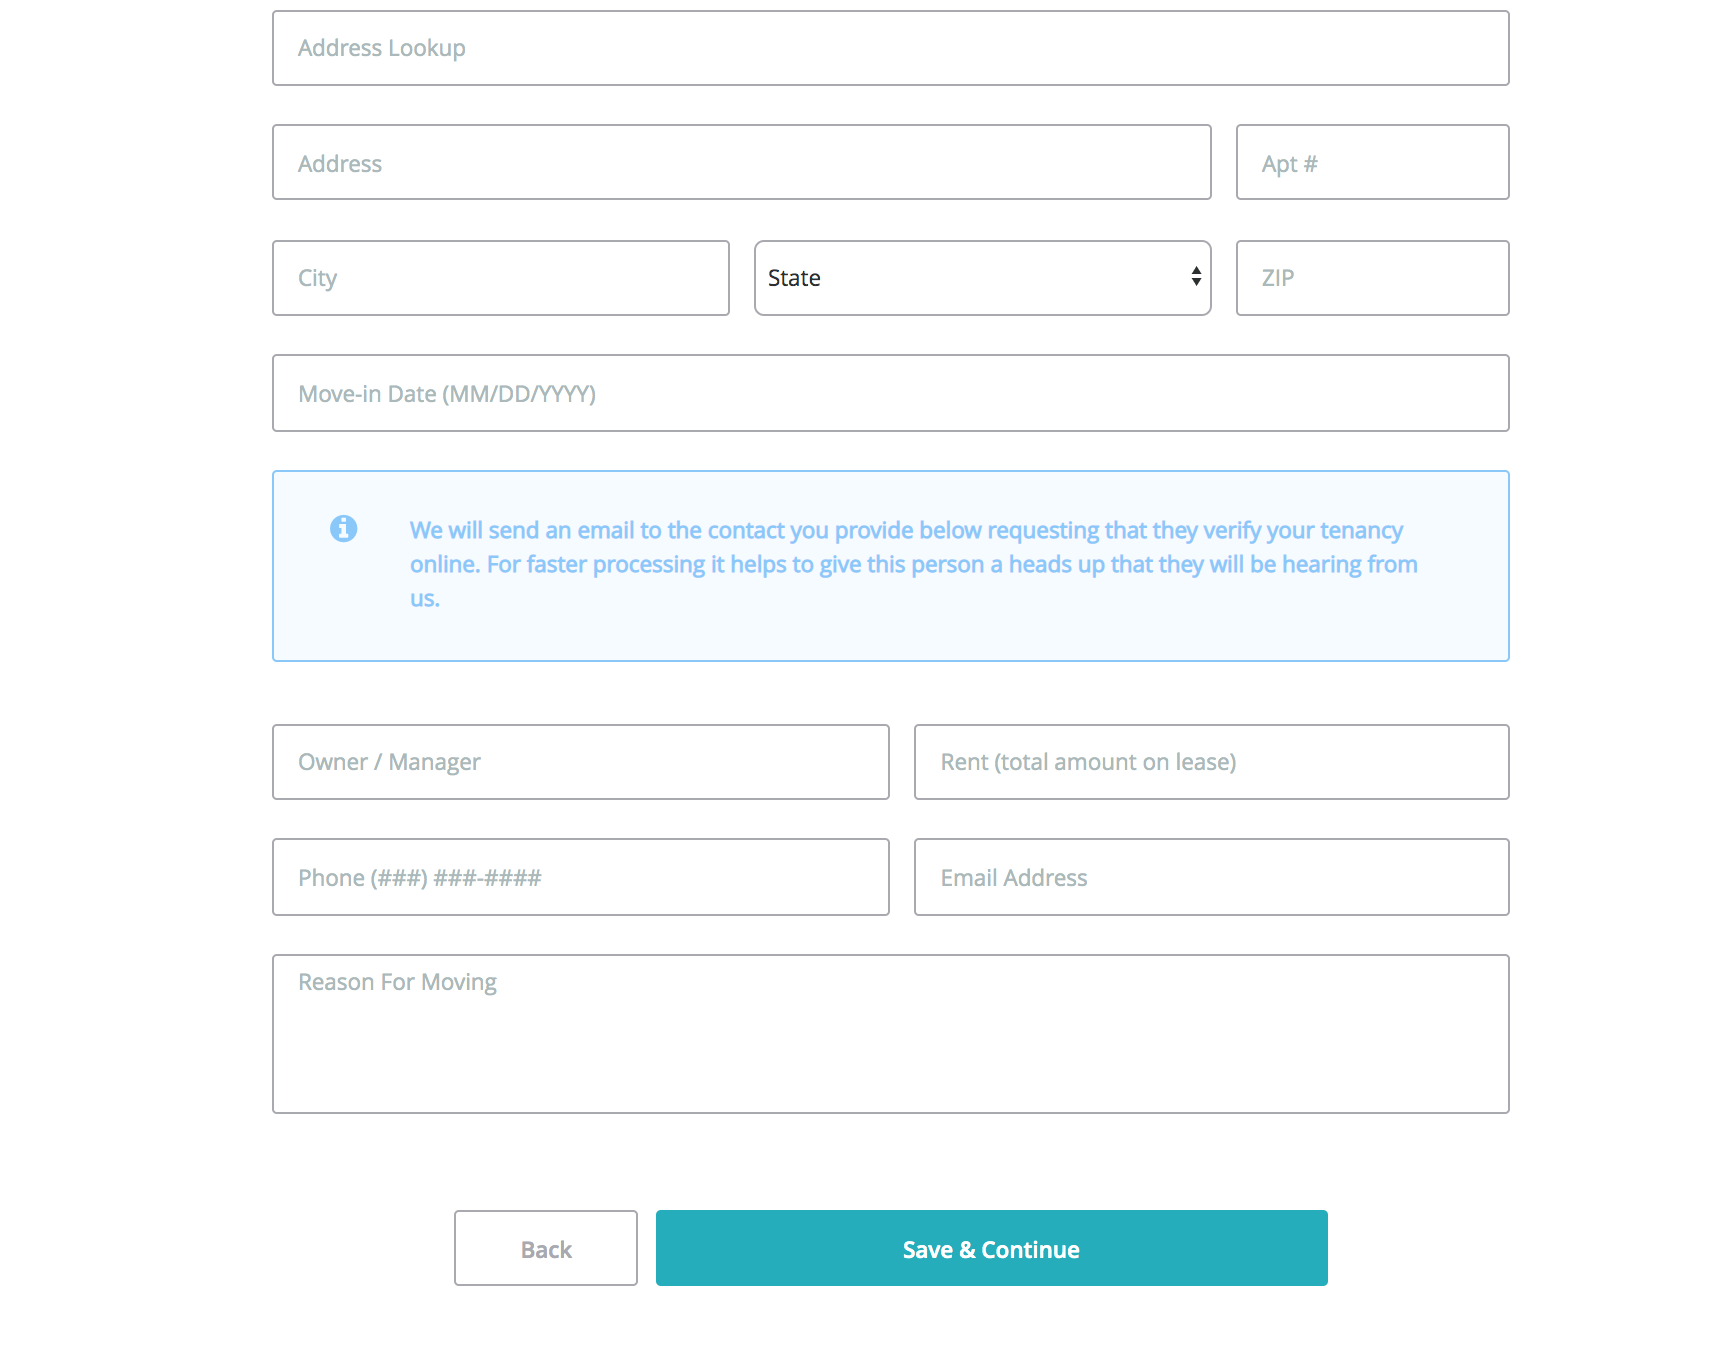
Task: Focus the Phone number field
Action: coord(580,877)
